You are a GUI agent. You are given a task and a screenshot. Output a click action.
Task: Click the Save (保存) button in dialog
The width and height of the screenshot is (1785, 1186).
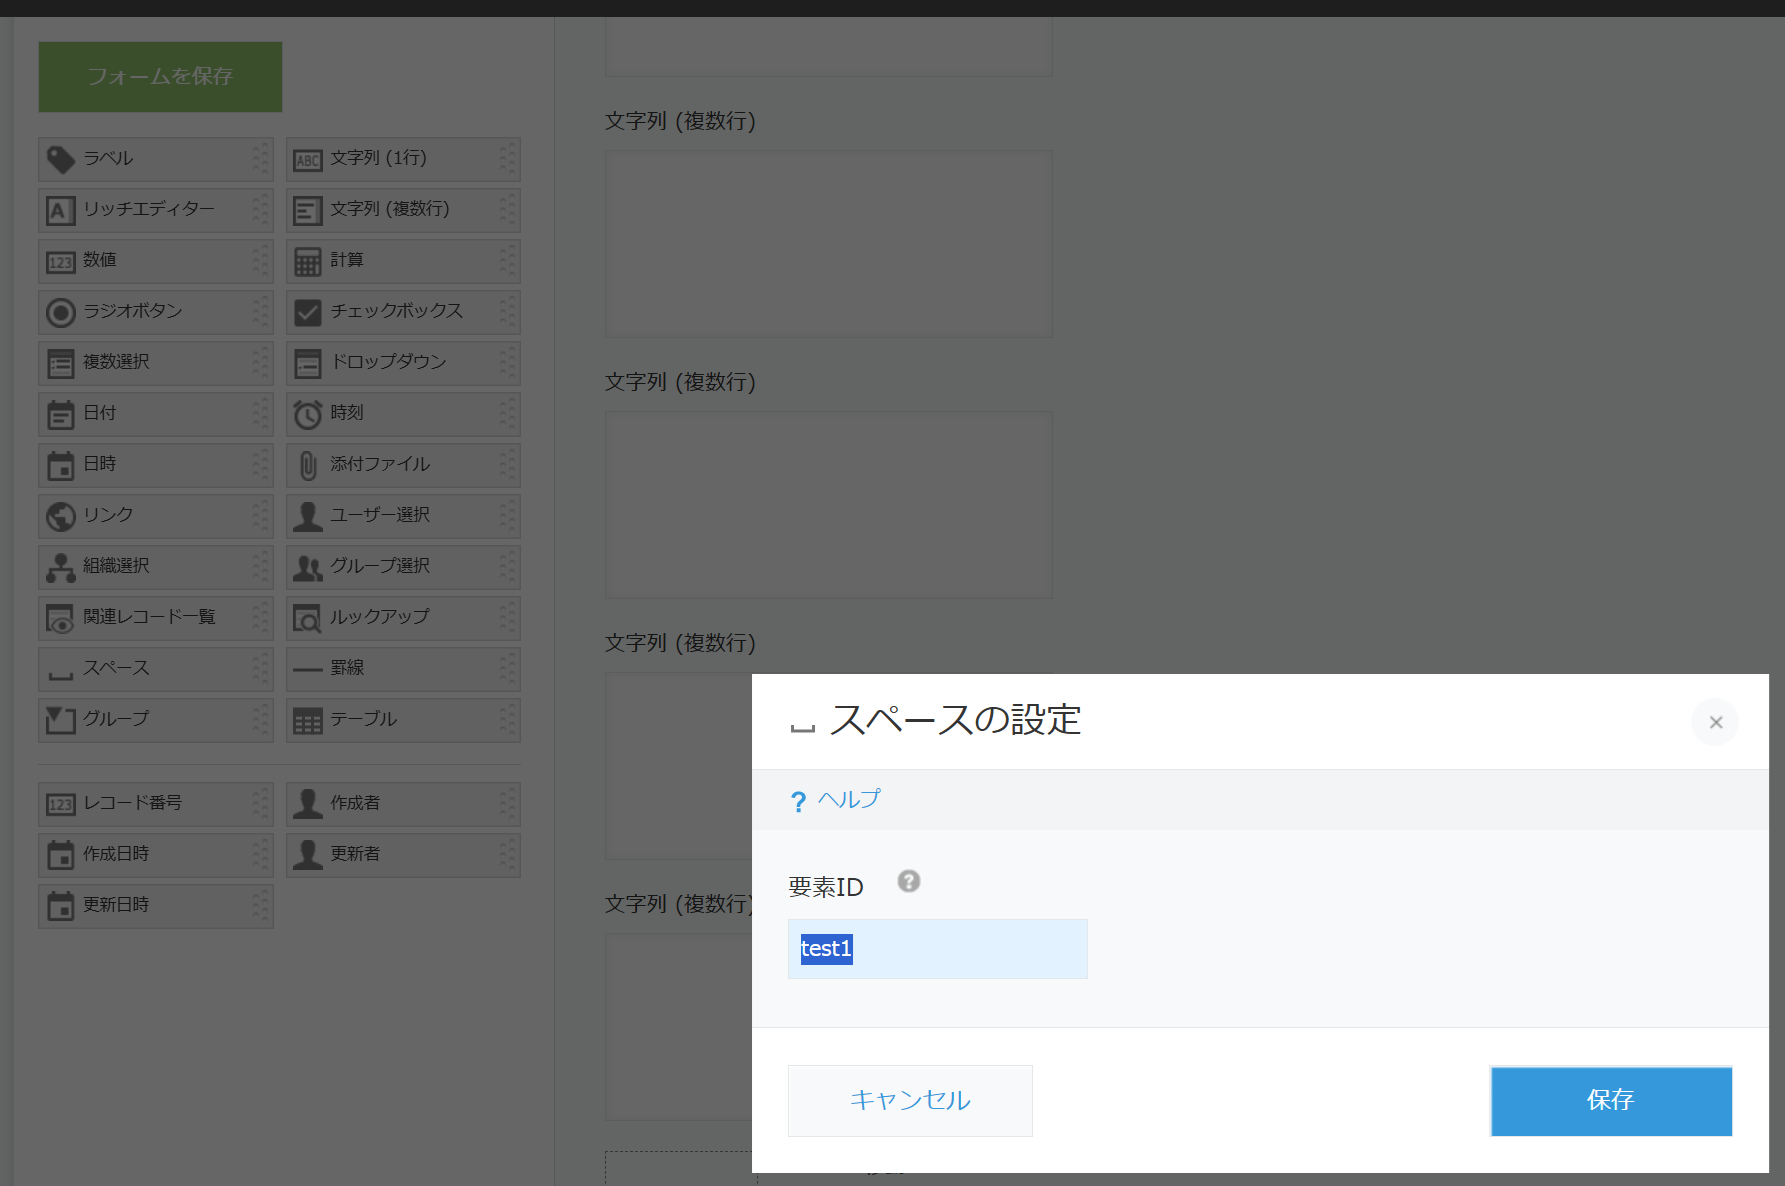1610,1100
